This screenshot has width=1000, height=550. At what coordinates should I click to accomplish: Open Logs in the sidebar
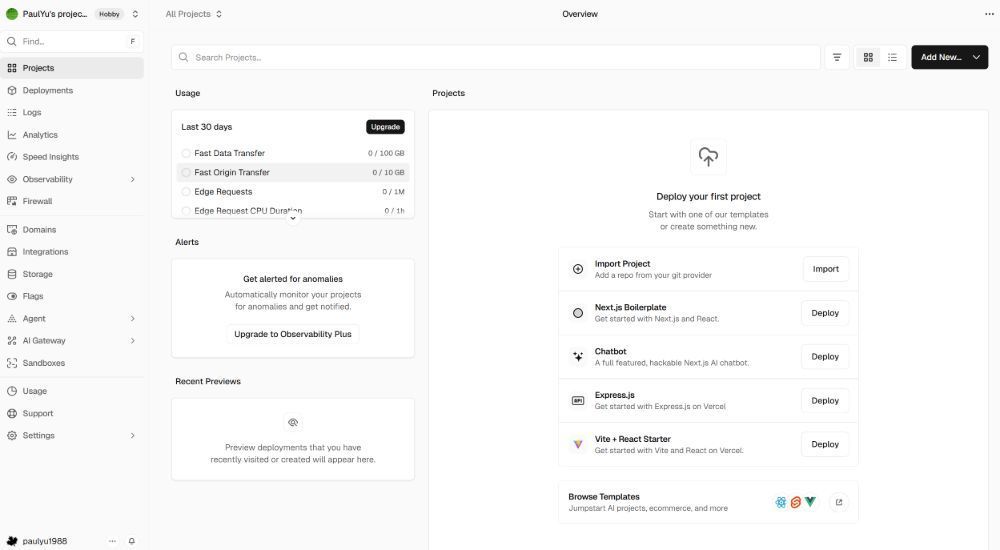pos(72,112)
